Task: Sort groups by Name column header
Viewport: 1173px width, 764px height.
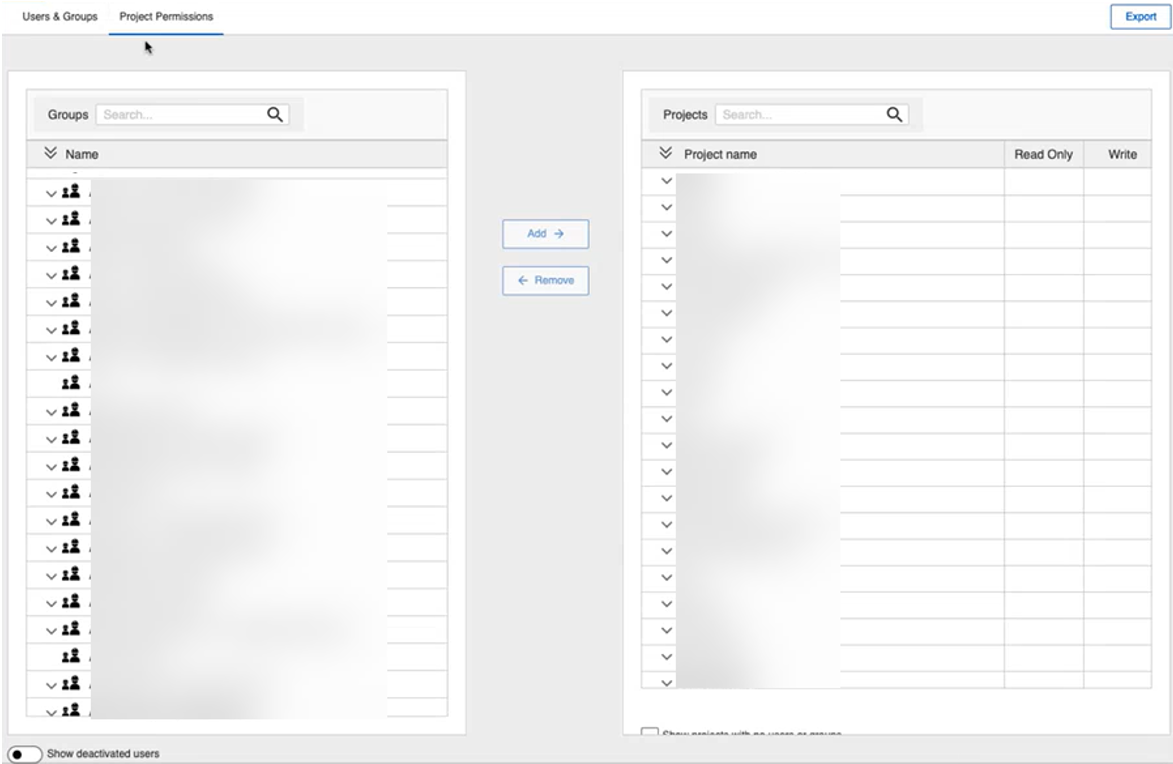Action: (82, 154)
